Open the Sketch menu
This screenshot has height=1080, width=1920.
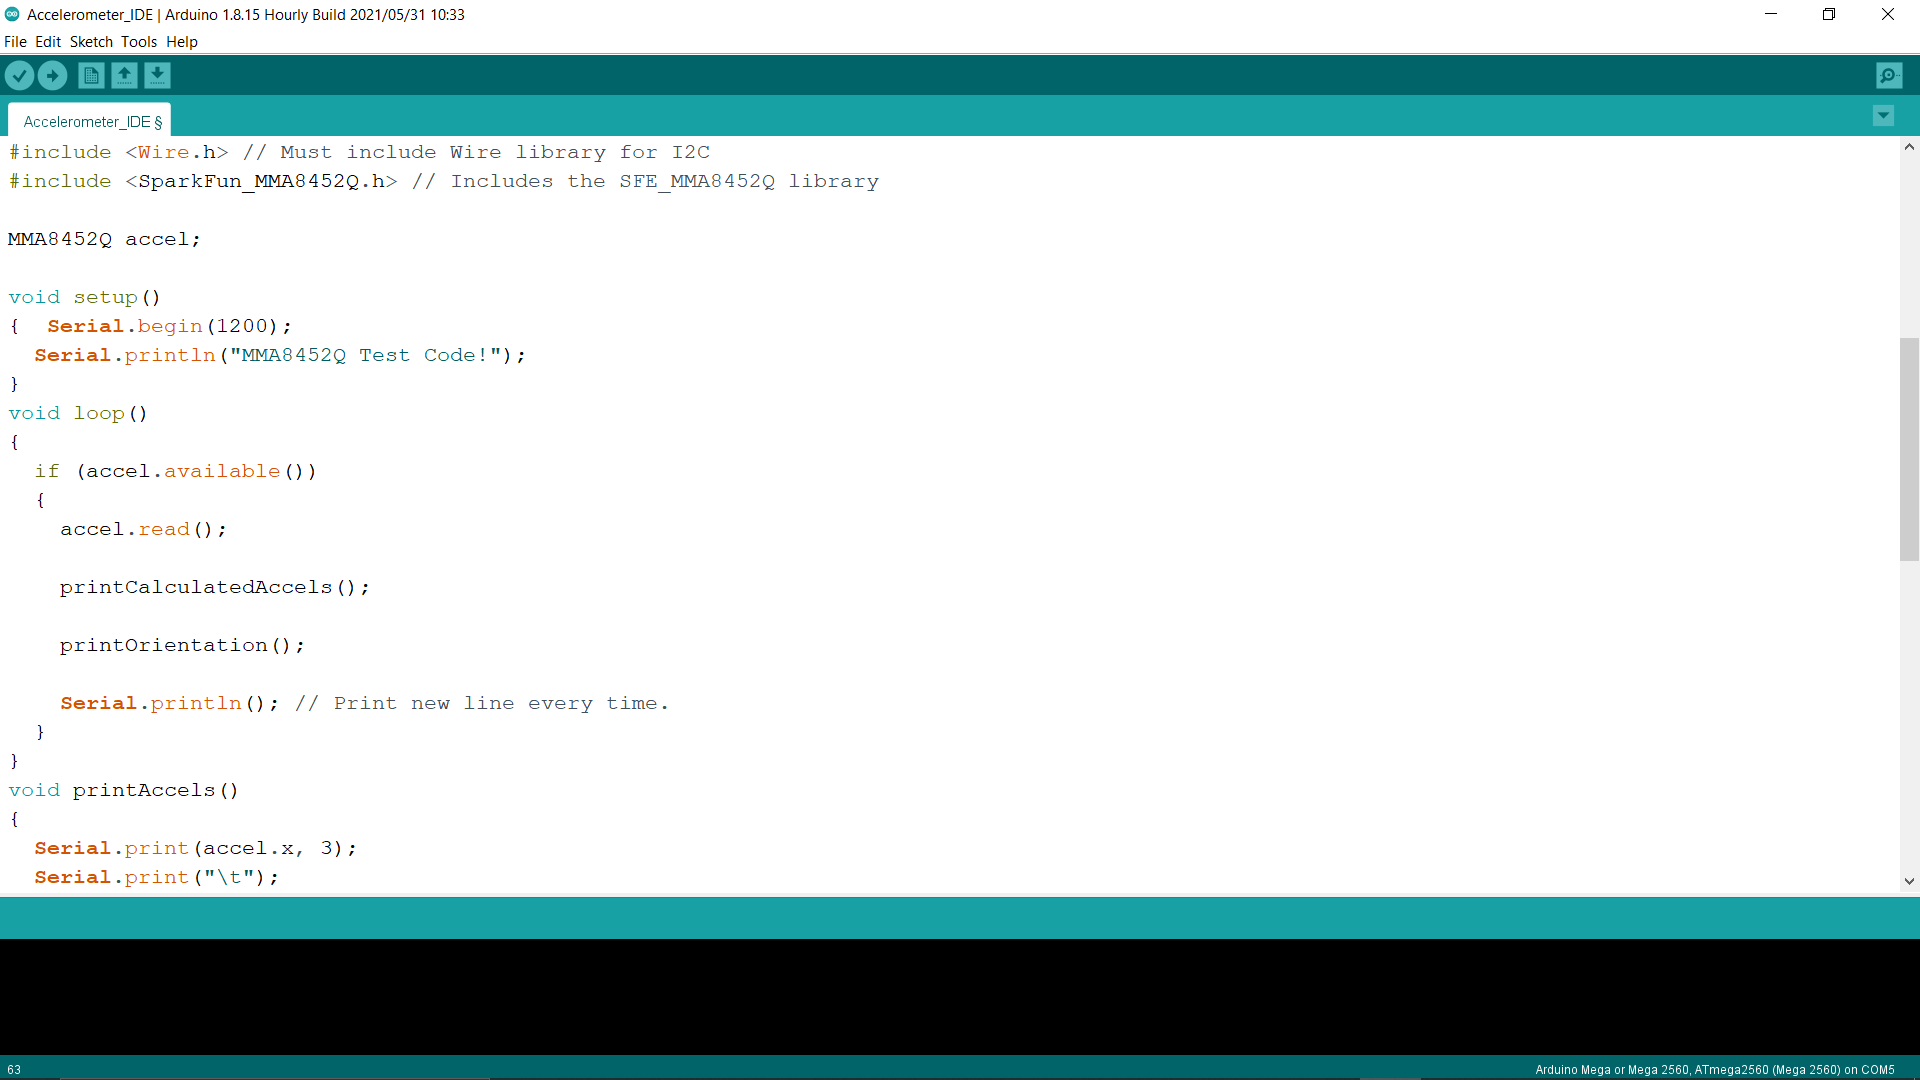click(x=91, y=42)
